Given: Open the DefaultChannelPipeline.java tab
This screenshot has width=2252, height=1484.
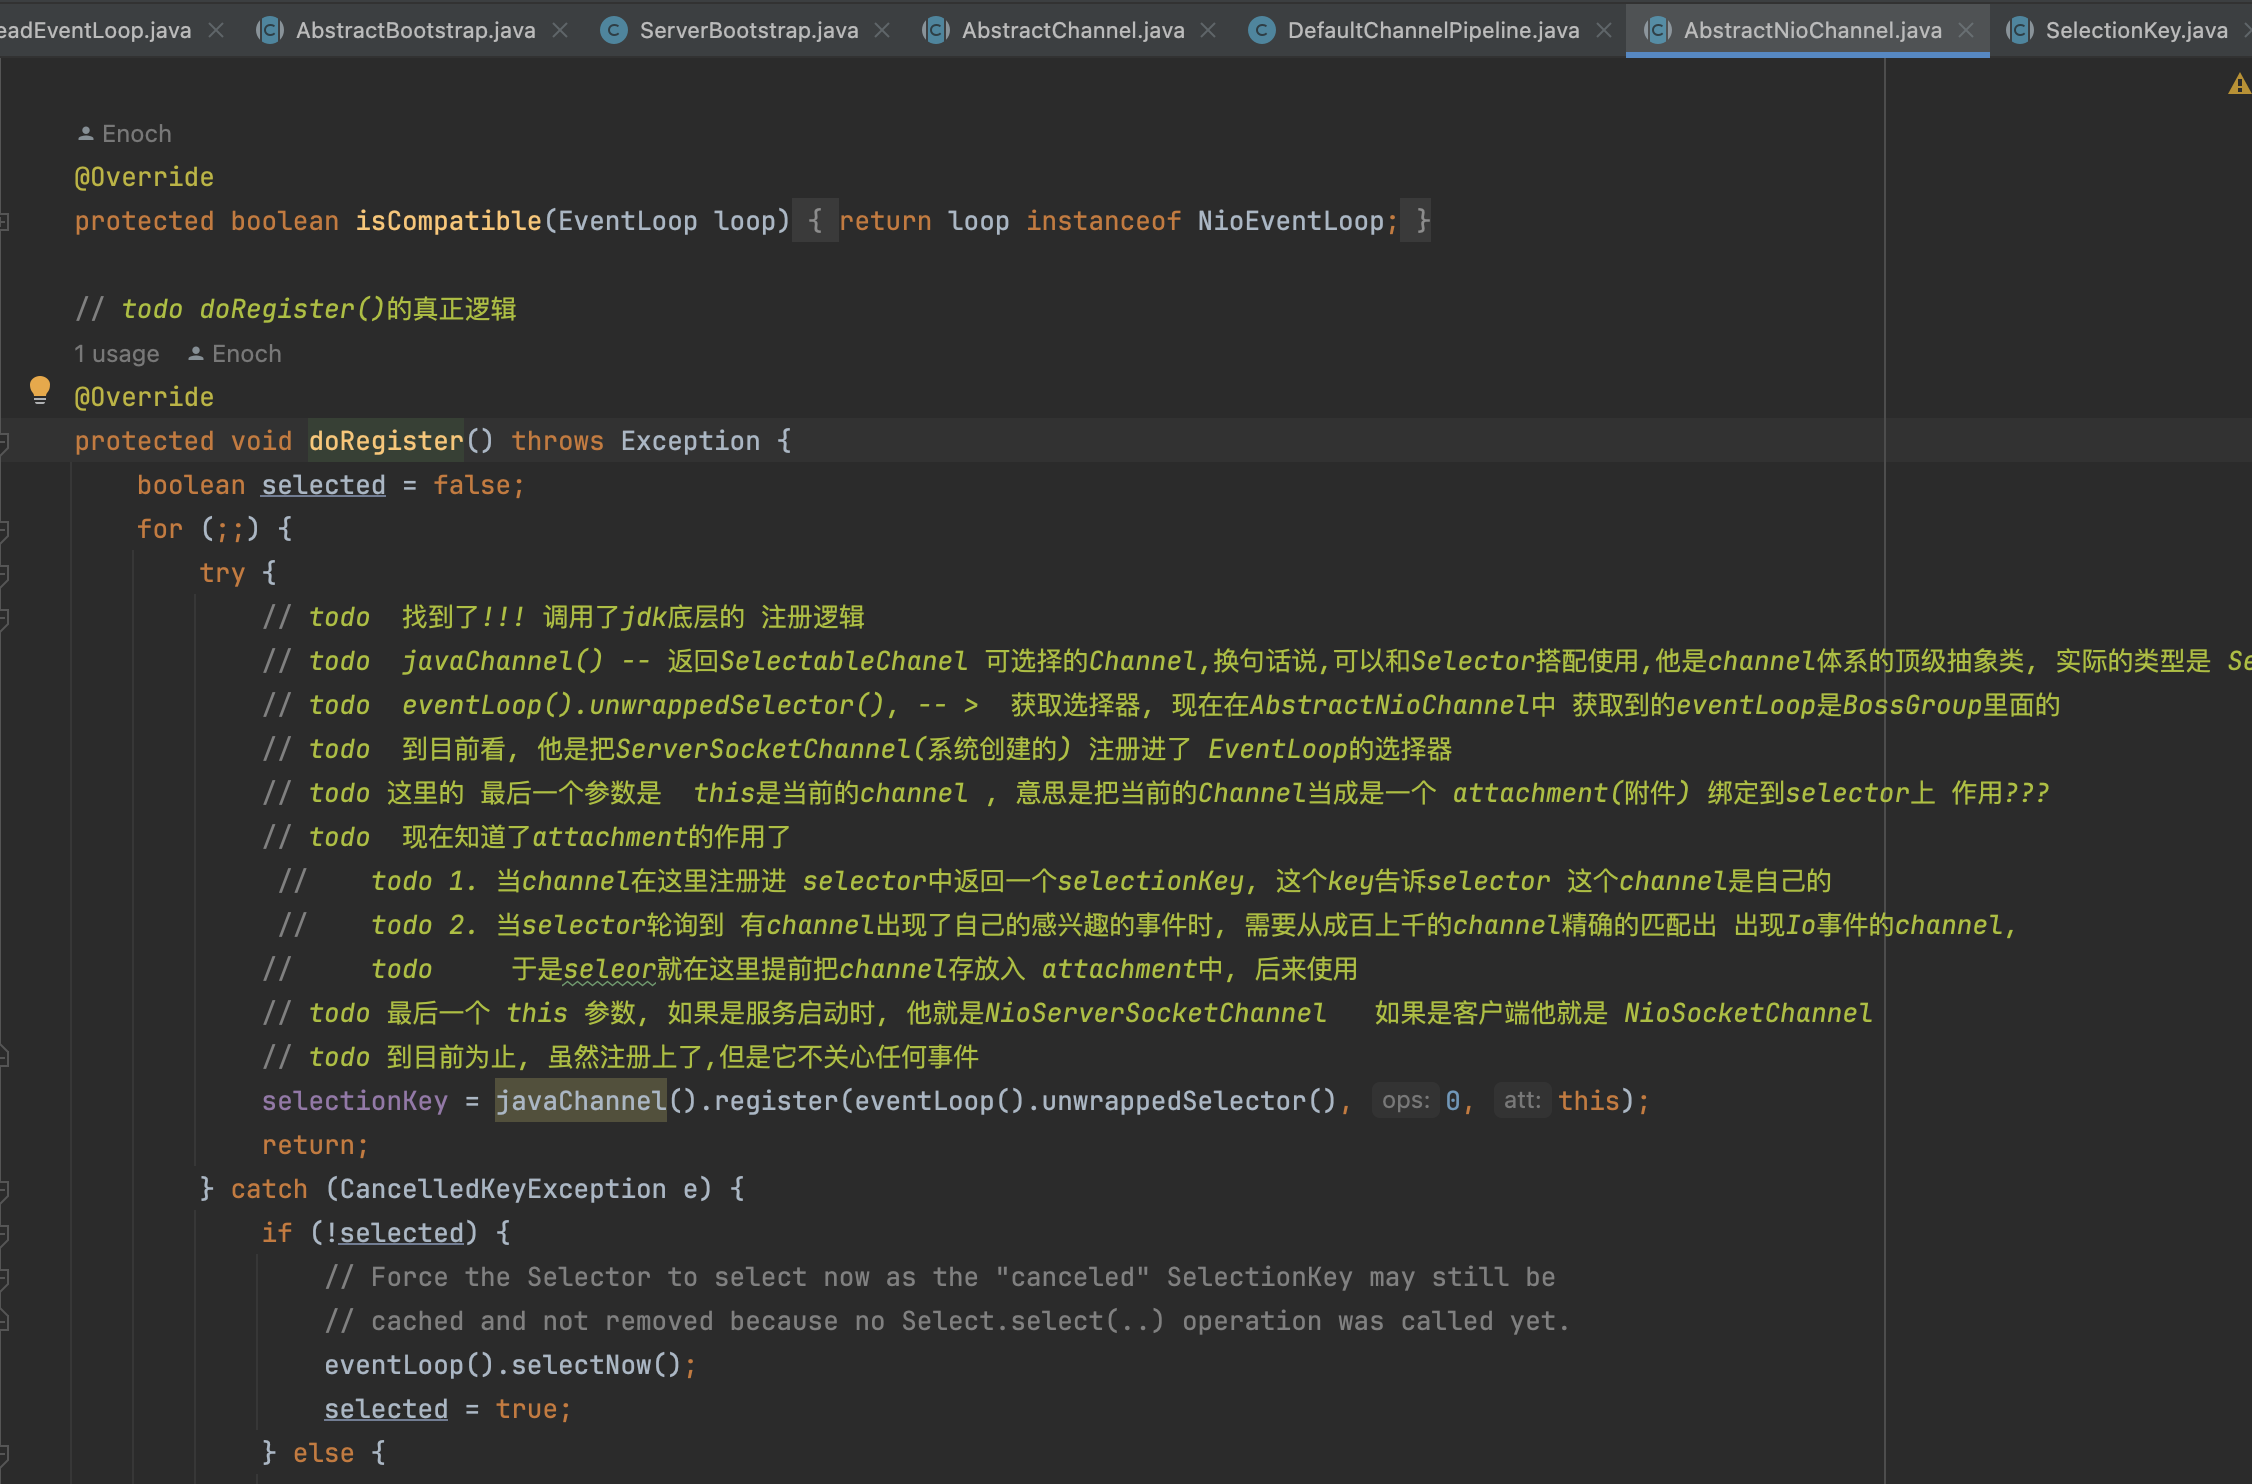Looking at the screenshot, I should tap(1433, 30).
